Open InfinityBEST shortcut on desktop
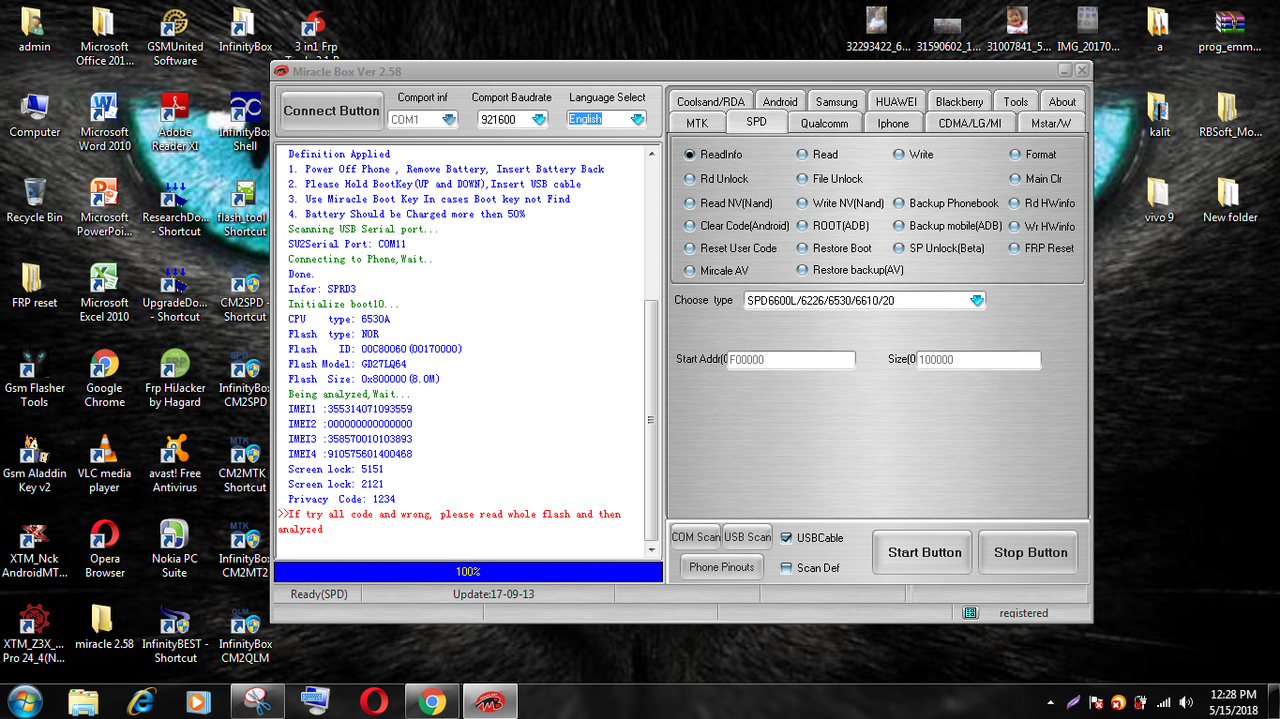The width and height of the screenshot is (1280, 719). tap(175, 634)
